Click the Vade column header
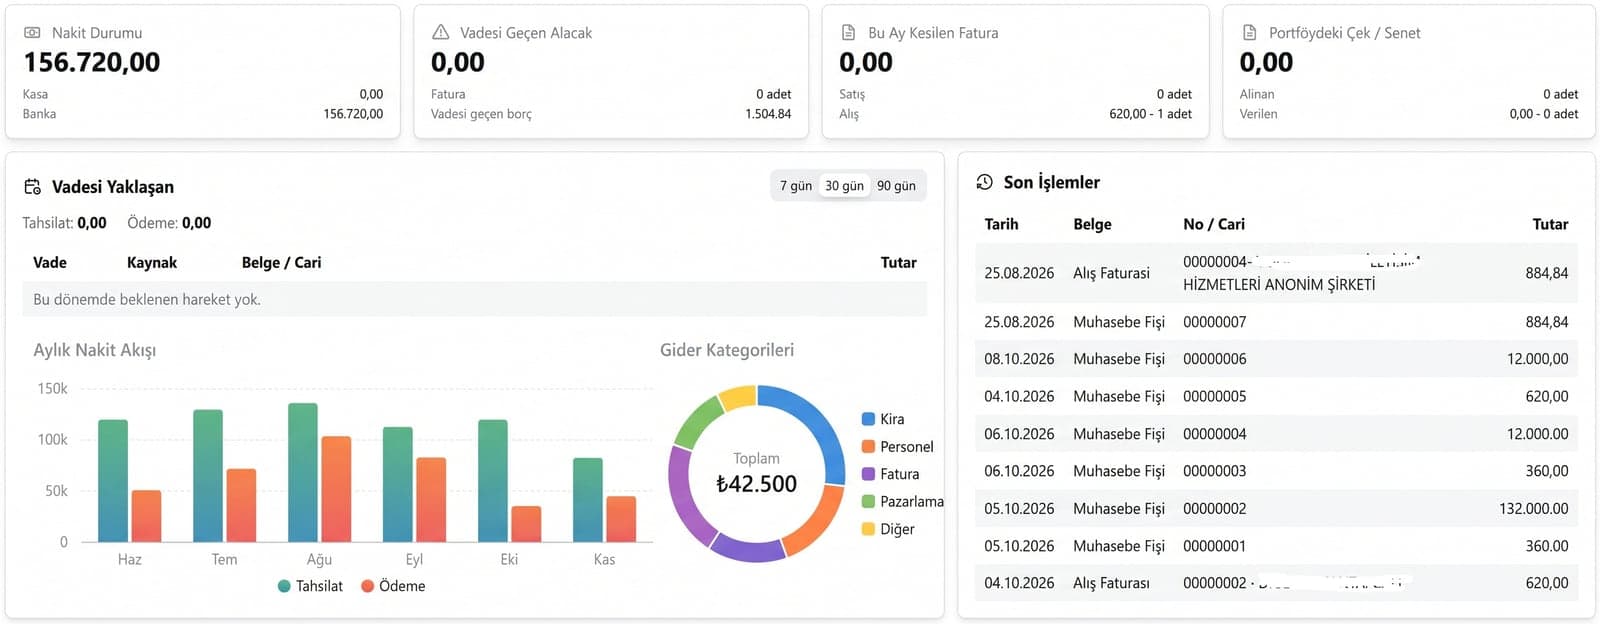 click(50, 263)
